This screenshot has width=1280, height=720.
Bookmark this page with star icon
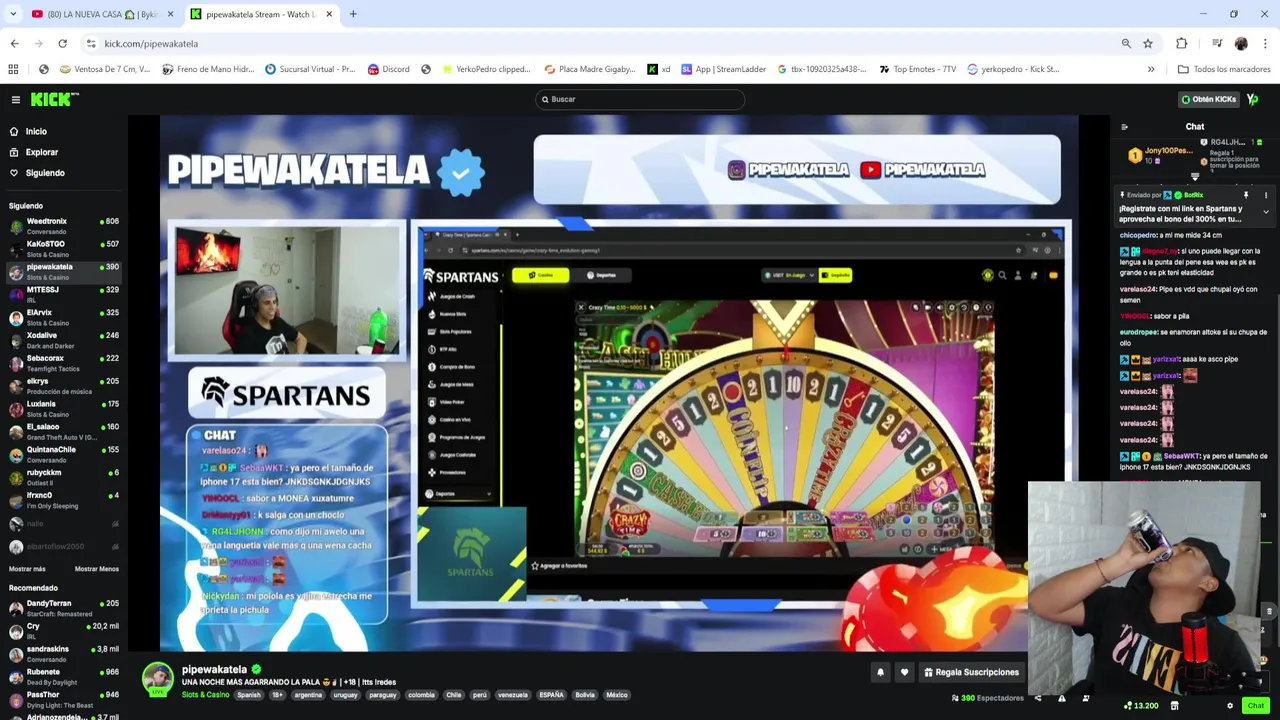(1147, 43)
